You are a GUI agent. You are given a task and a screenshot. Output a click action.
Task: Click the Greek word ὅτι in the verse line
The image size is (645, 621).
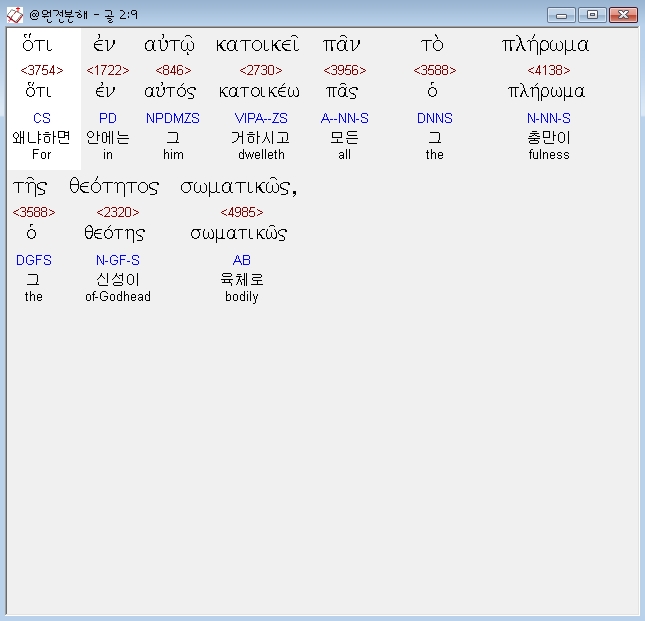point(38,43)
